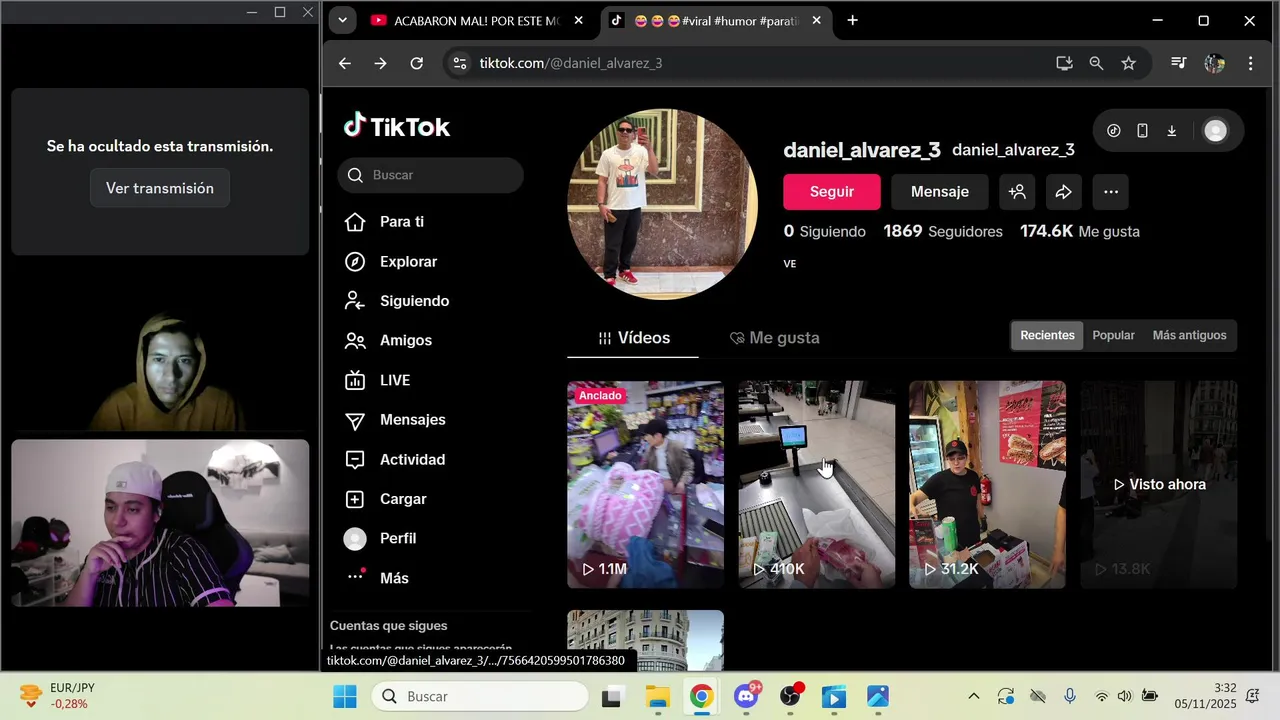The image size is (1280, 720).
Task: Click the Buscar search field on TikTok
Action: (430, 175)
